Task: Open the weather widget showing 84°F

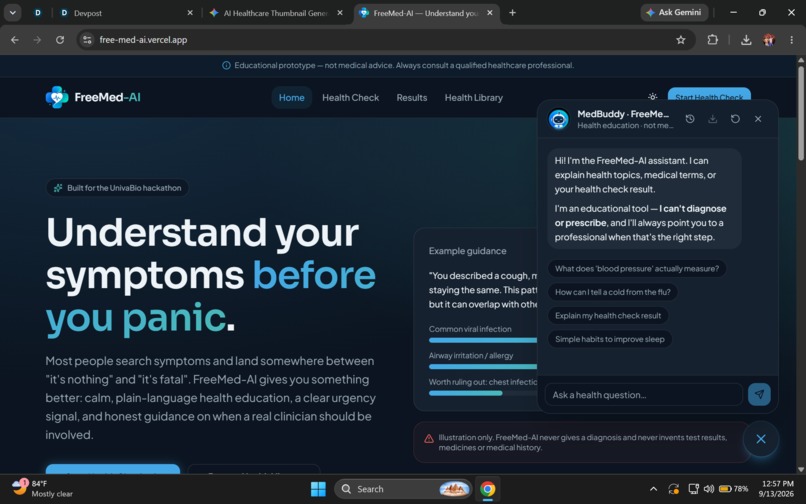Action: tap(42, 489)
